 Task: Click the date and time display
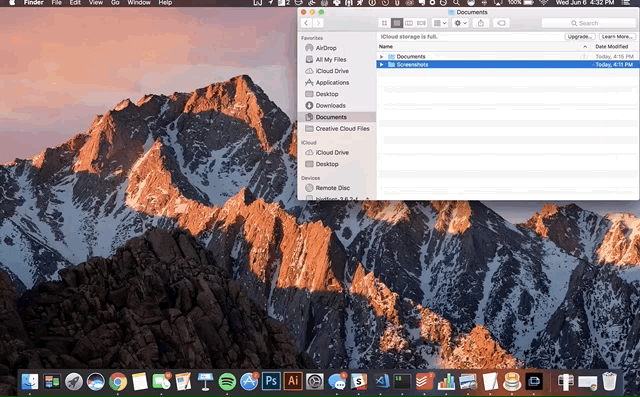pos(584,2)
